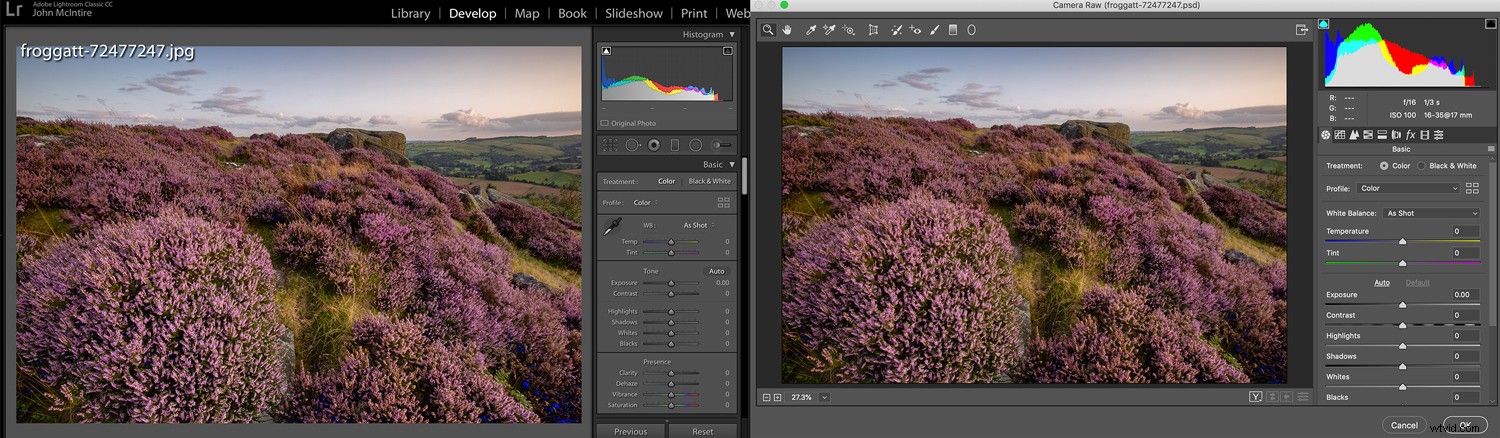The width and height of the screenshot is (1500, 438).
Task: Select the Adjustment Brush tool in Lightroom
Action: tap(721, 145)
